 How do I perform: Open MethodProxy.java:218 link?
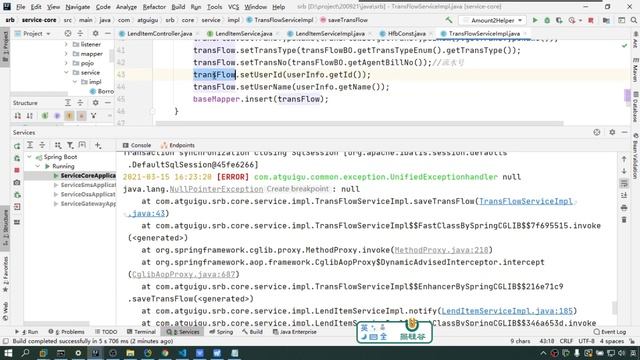(x=441, y=250)
